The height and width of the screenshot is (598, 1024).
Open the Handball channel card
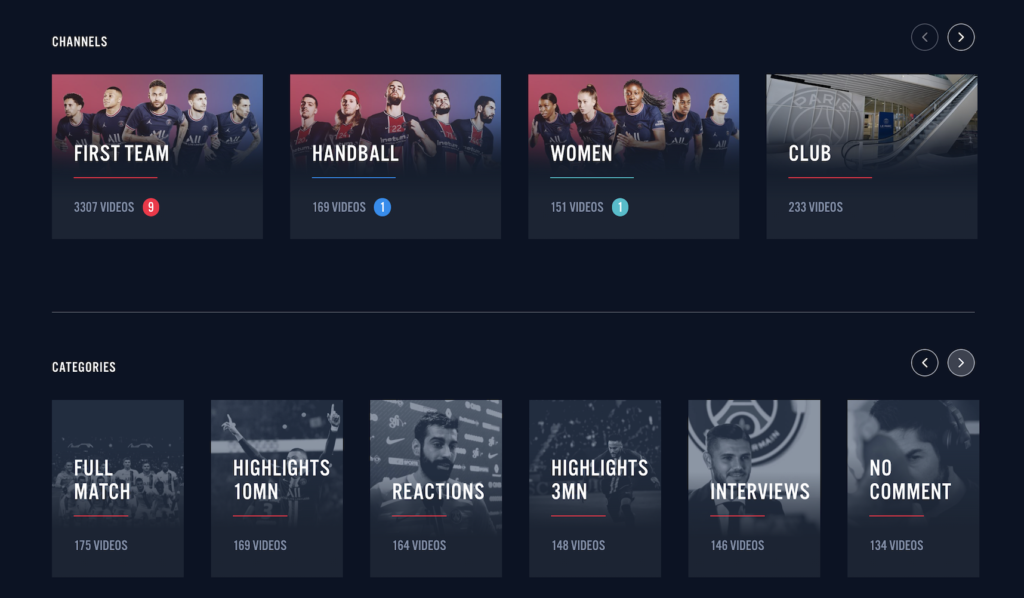click(x=396, y=157)
